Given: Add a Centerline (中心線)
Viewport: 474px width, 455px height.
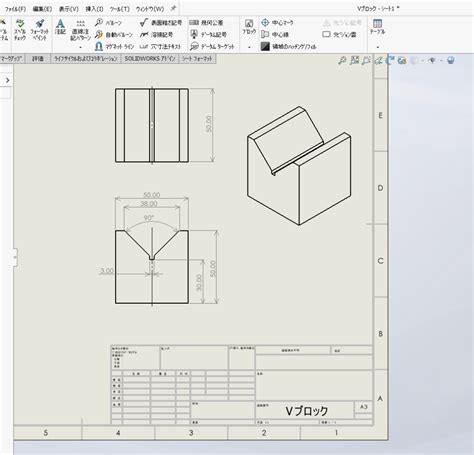Looking at the screenshot, I should point(275,35).
